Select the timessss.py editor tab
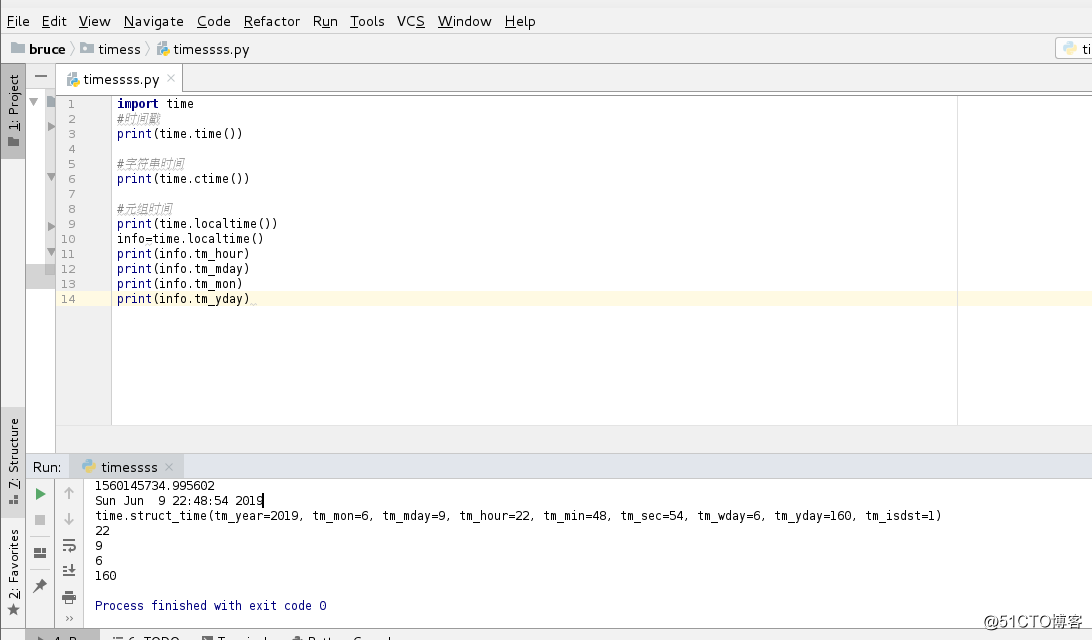The width and height of the screenshot is (1092, 640). pos(120,79)
